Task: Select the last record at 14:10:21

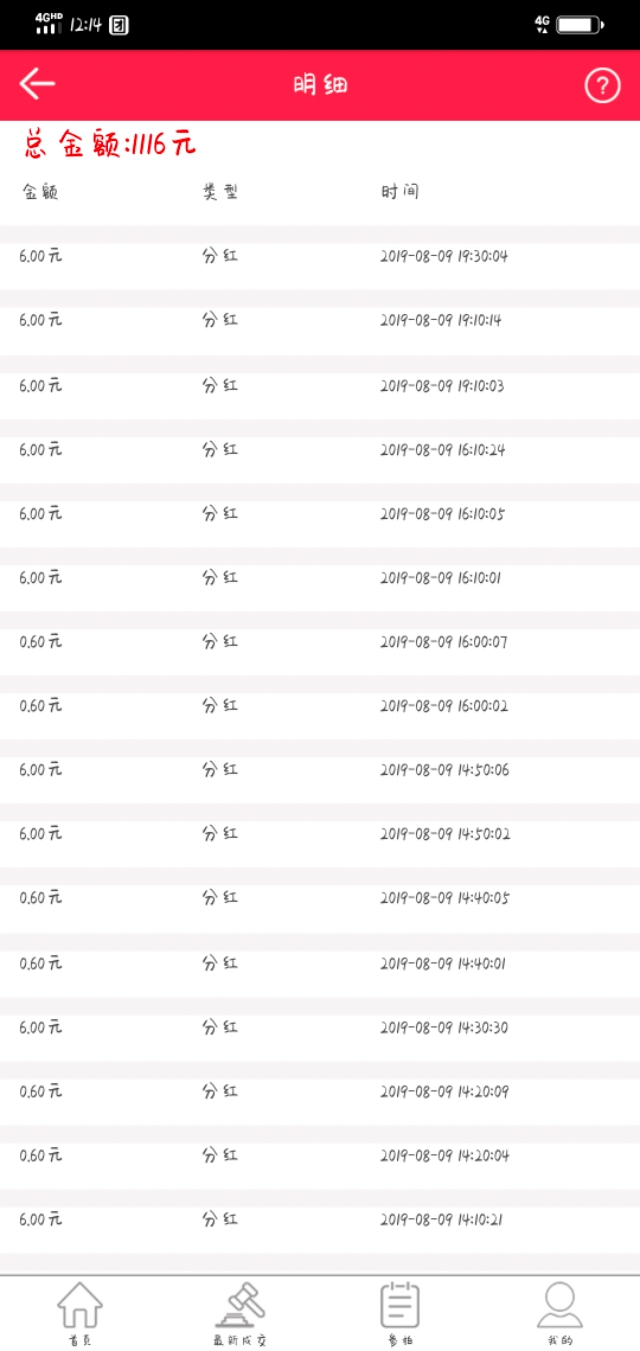Action: [320, 1219]
